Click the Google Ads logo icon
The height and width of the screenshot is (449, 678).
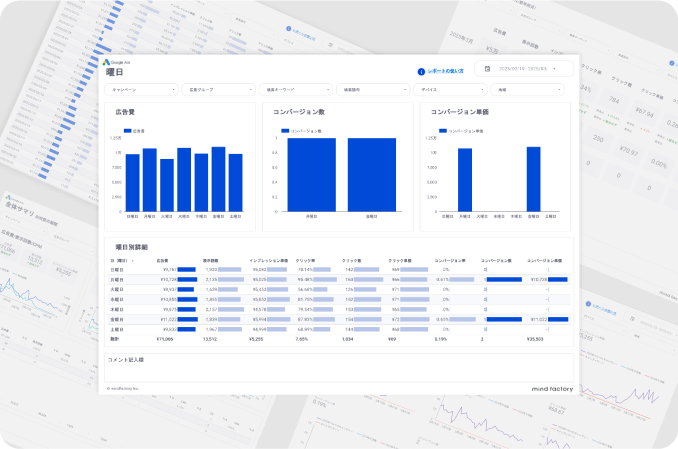pos(106,62)
